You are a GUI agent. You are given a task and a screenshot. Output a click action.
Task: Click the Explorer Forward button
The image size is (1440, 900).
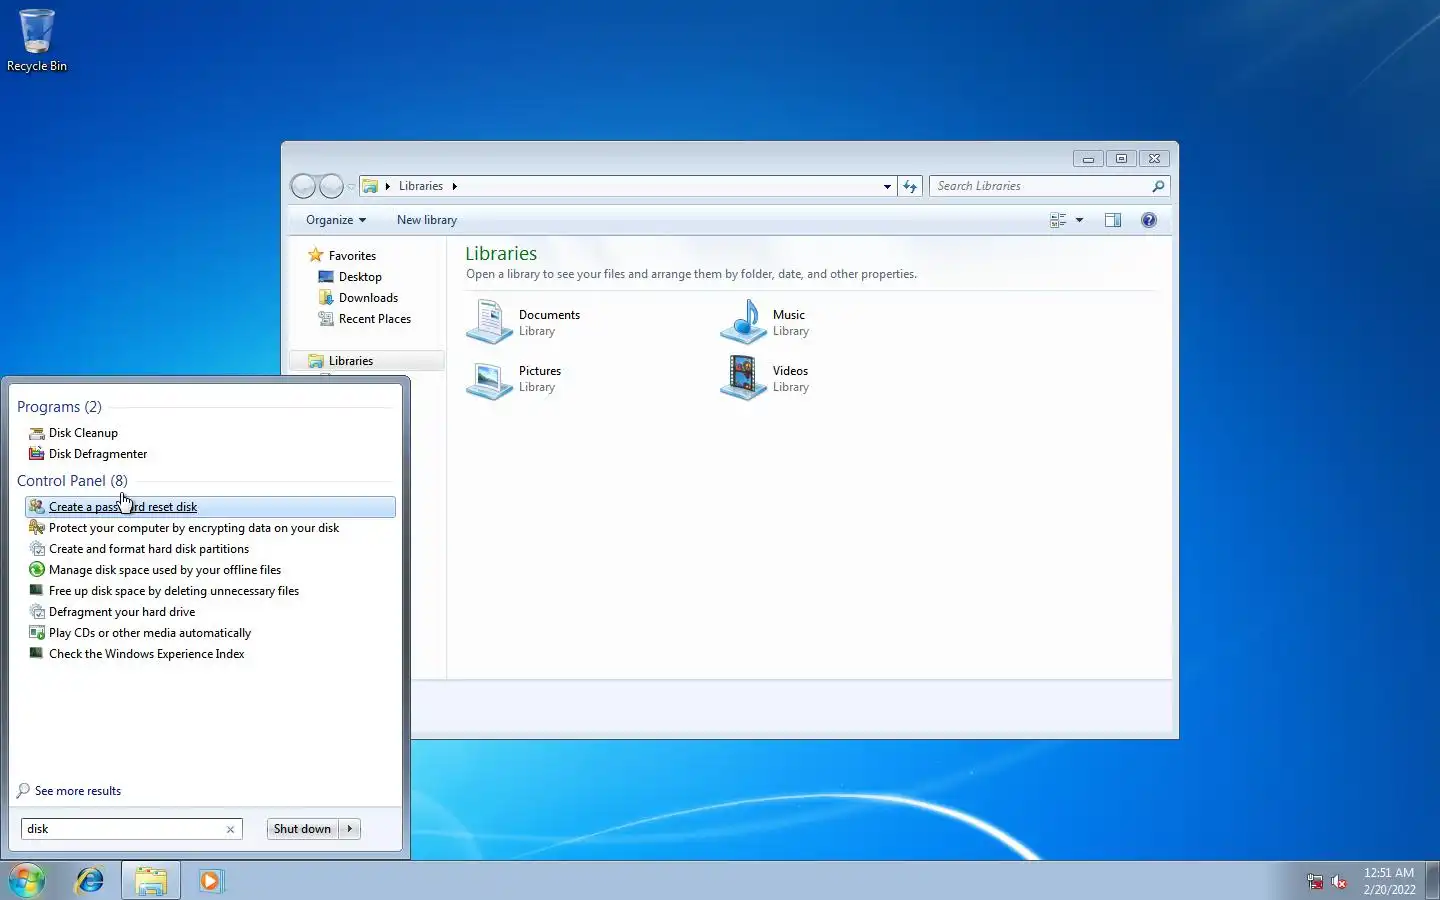tap(331, 186)
